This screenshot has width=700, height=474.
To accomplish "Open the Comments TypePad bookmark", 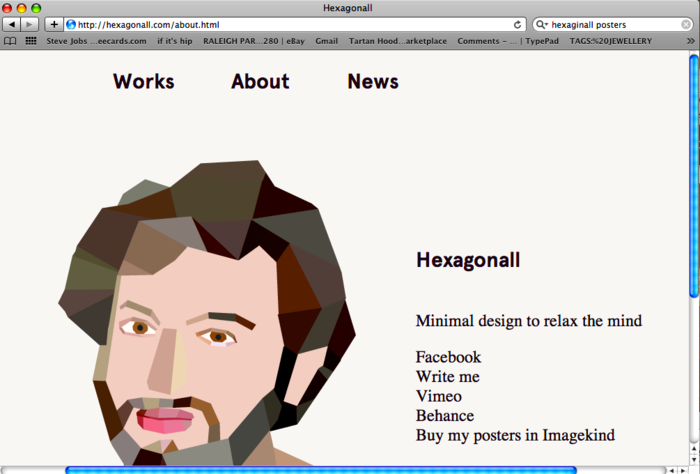I will click(508, 41).
